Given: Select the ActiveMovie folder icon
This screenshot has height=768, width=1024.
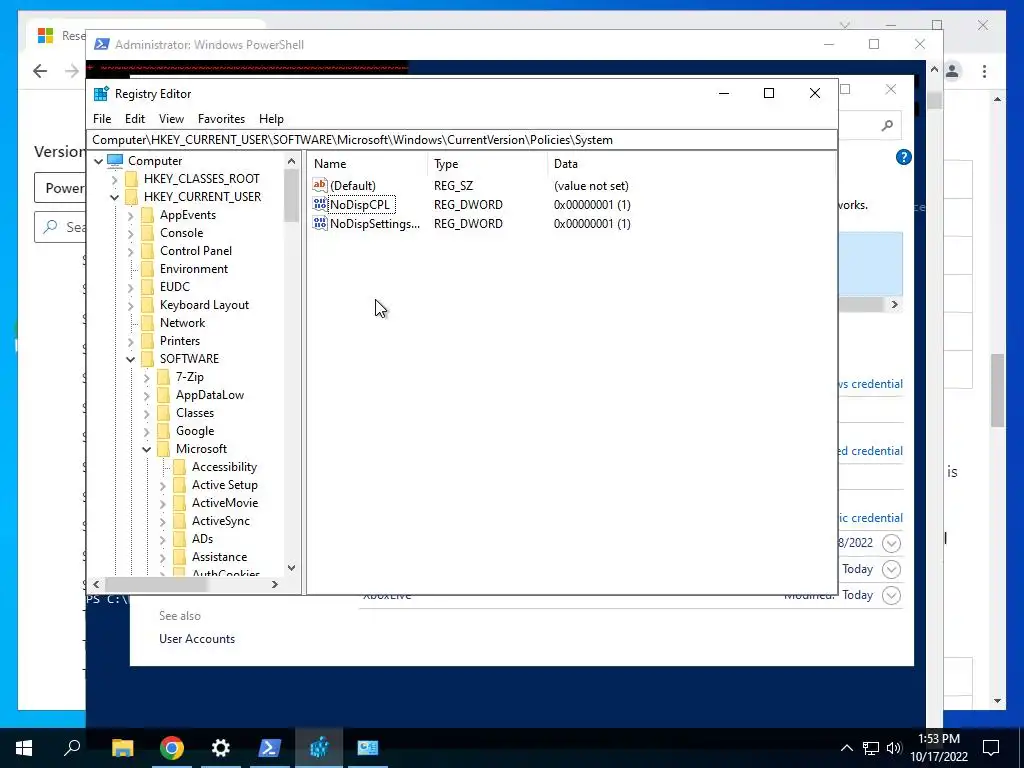Looking at the screenshot, I should pos(180,503).
